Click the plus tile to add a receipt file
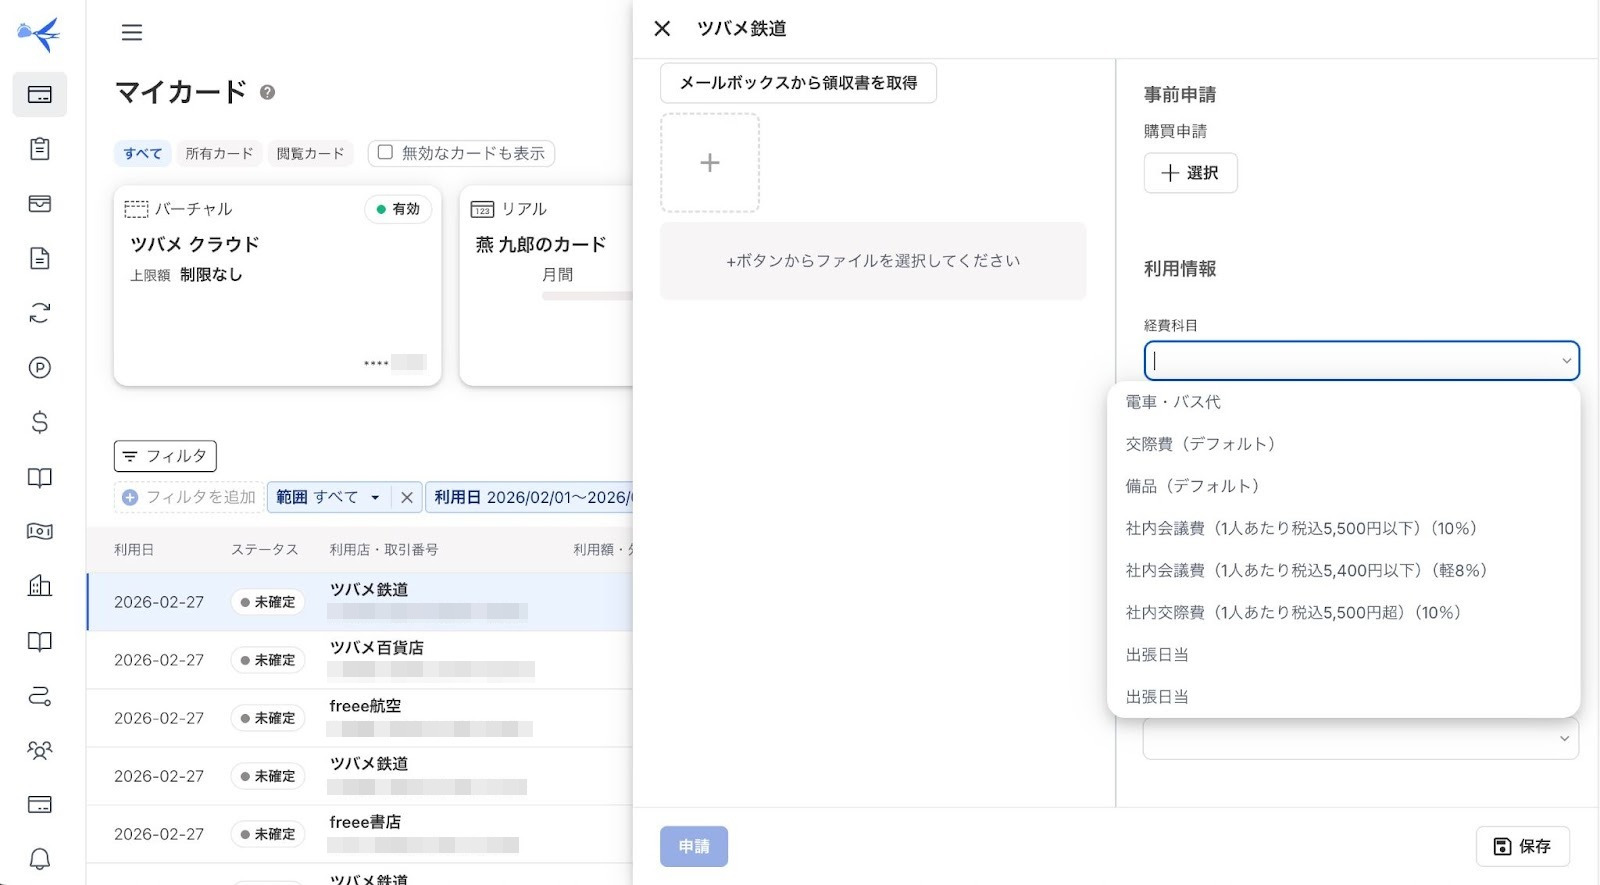1600x885 pixels. click(710, 163)
